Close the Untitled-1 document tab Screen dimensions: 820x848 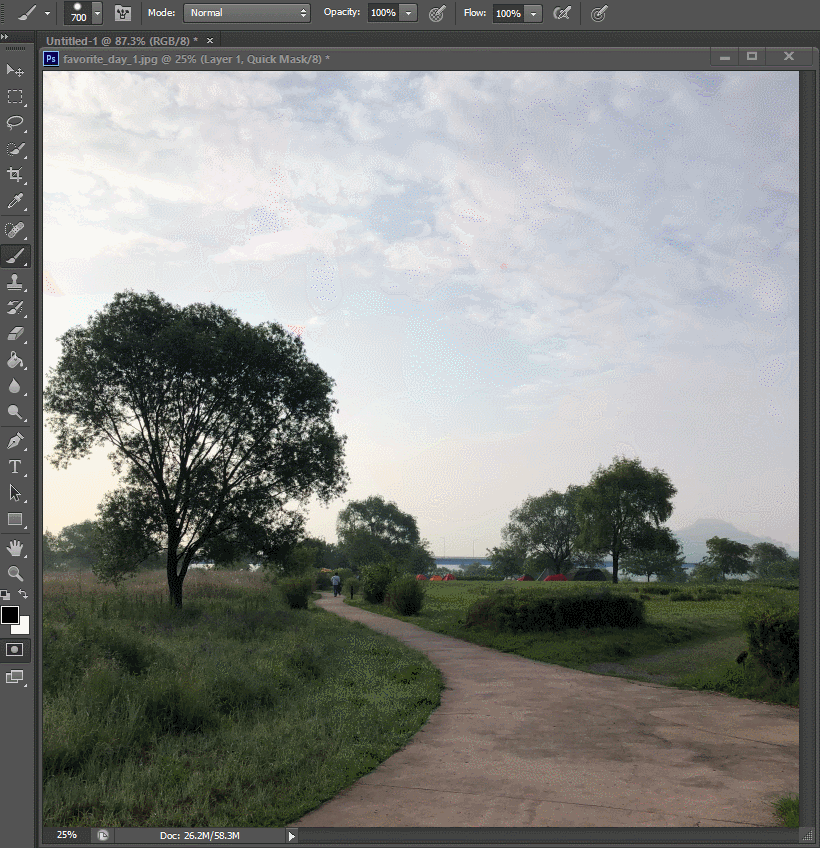[x=210, y=41]
